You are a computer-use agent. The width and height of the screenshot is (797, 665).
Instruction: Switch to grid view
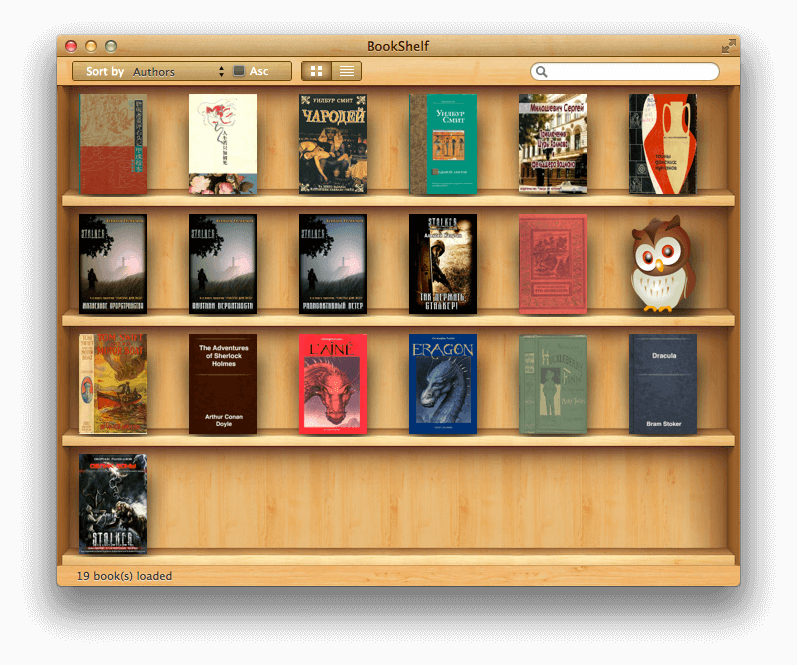click(316, 71)
